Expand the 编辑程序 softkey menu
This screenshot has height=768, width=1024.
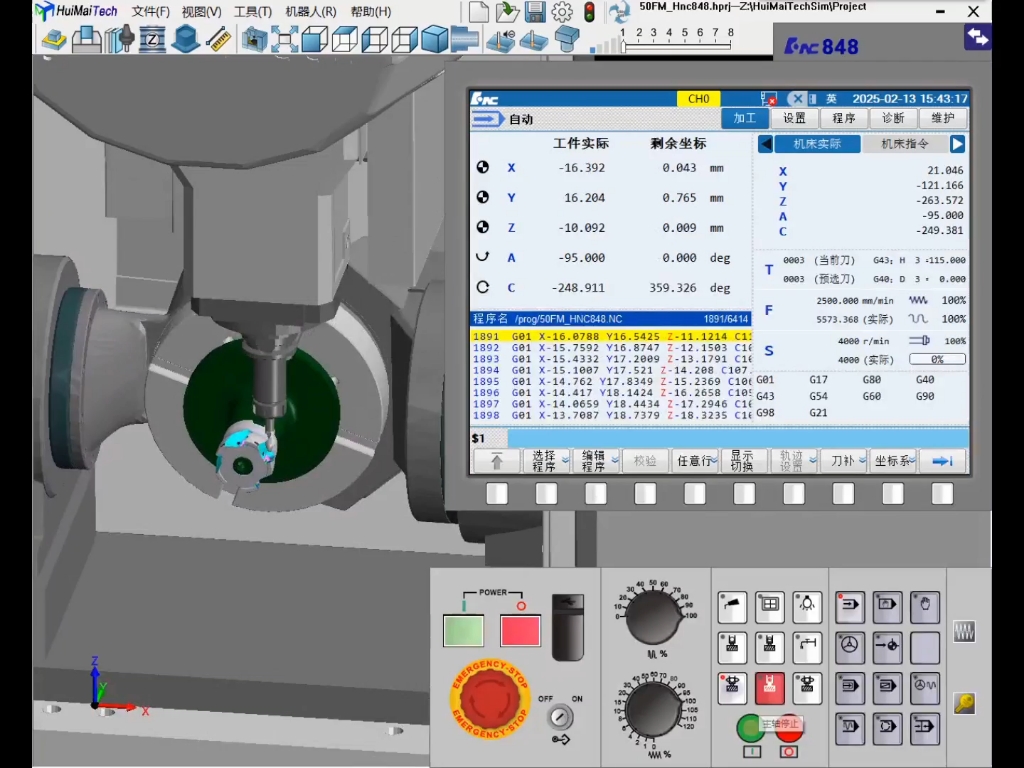pyautogui.click(x=597, y=461)
